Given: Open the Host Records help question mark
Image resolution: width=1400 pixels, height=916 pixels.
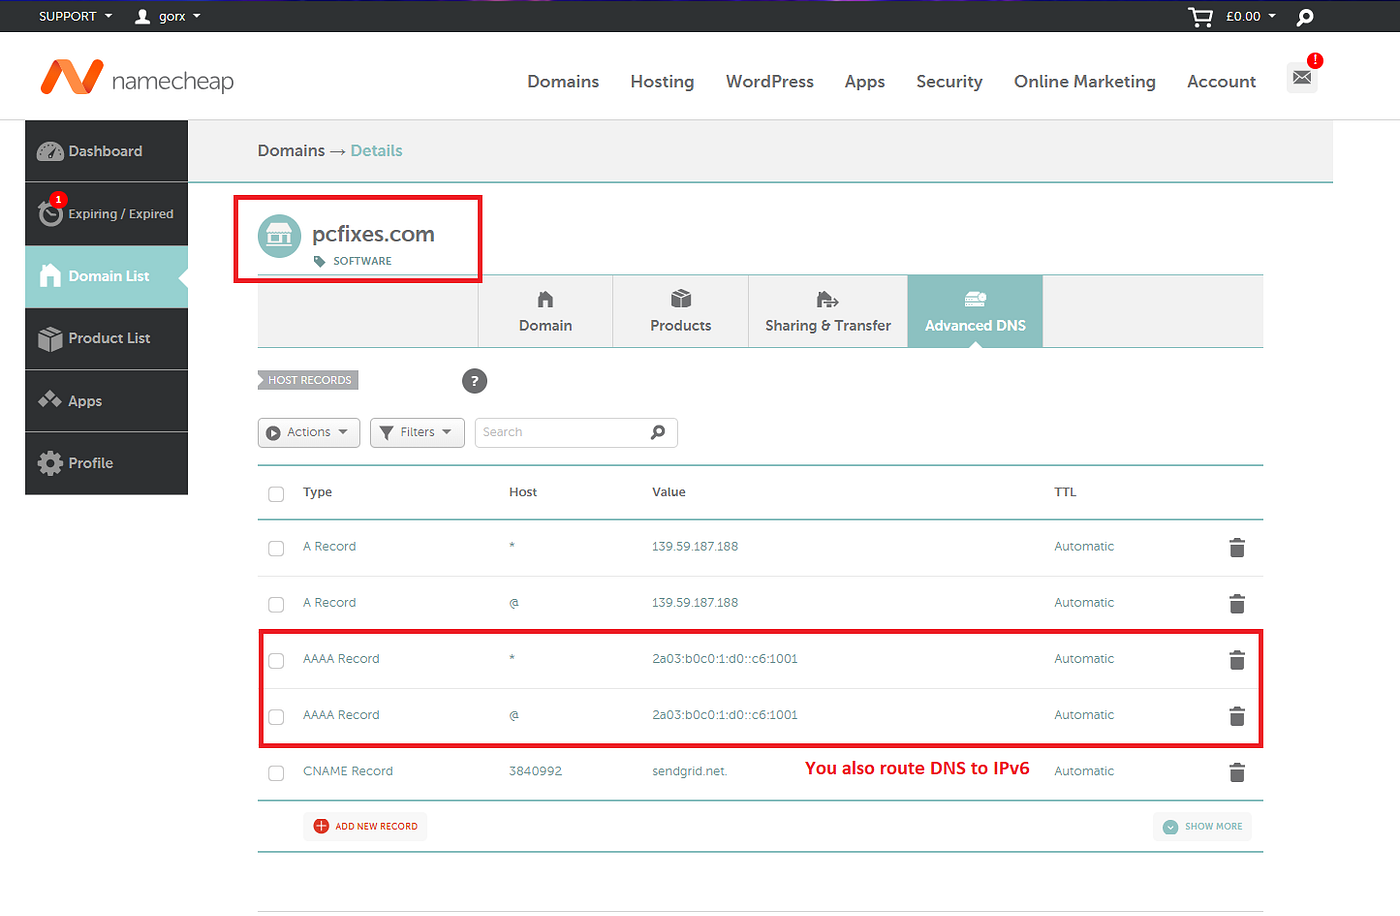Looking at the screenshot, I should pos(474,381).
